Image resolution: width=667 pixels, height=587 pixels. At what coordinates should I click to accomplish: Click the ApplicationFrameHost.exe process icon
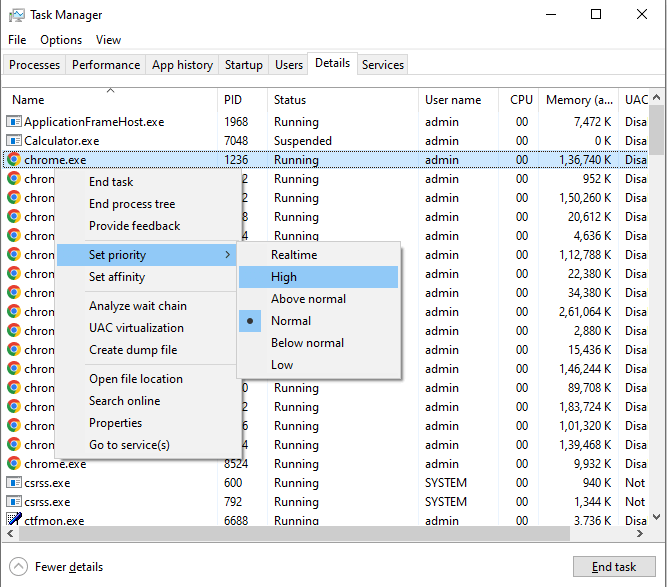[x=14, y=122]
